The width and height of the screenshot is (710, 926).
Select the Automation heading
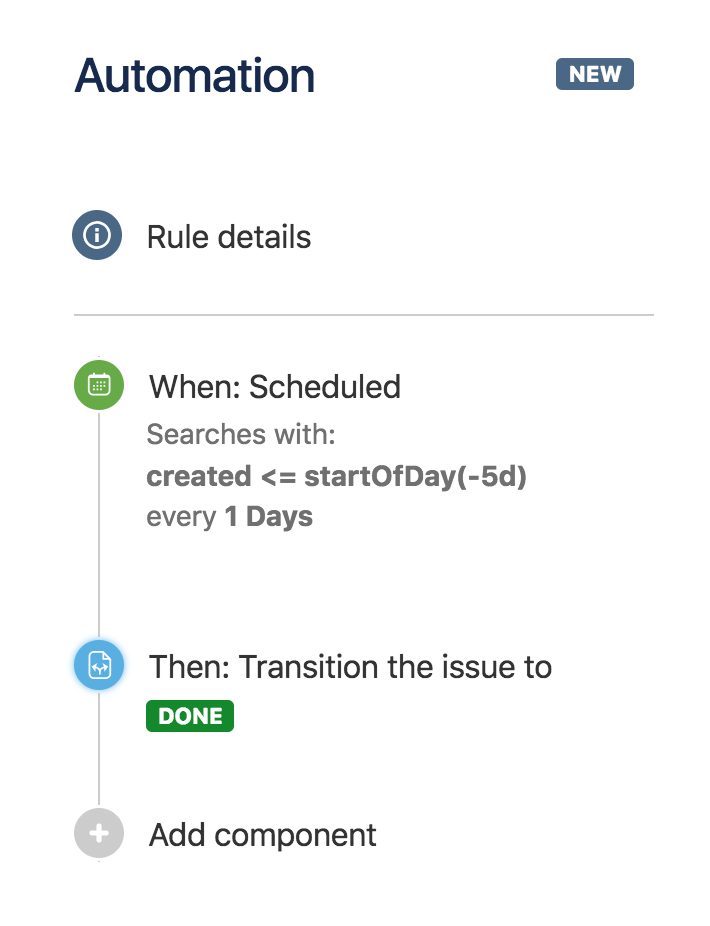click(191, 73)
